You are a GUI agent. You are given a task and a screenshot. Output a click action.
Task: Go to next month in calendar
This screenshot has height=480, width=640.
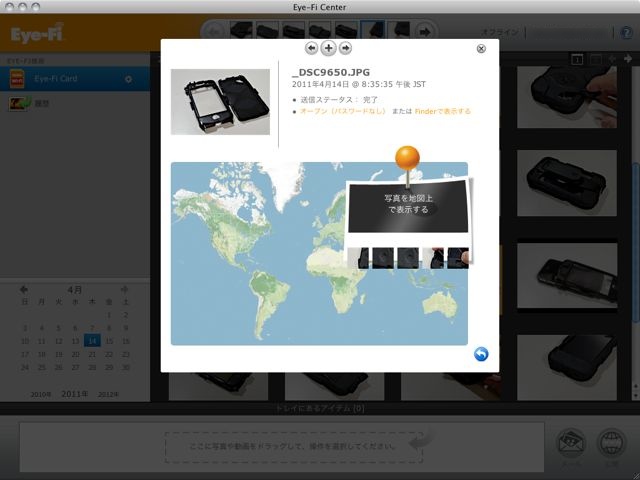tap(125, 289)
